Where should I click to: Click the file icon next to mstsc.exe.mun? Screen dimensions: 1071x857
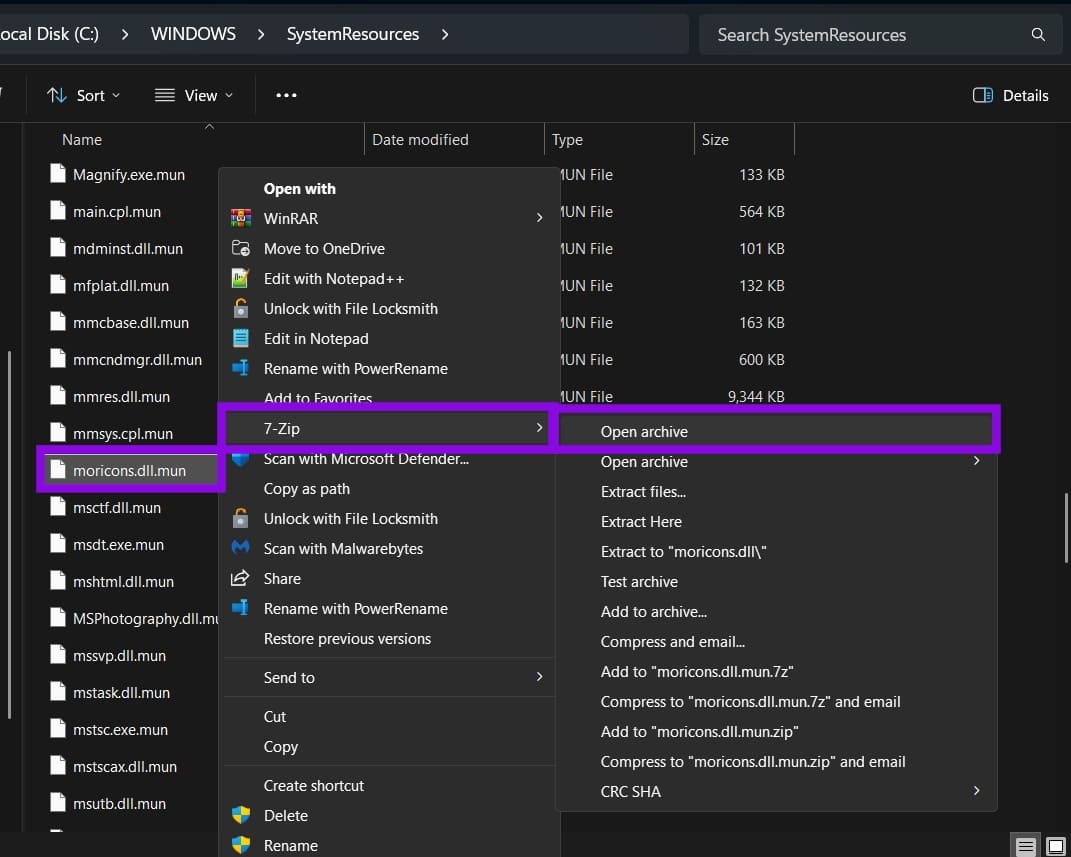(x=58, y=729)
